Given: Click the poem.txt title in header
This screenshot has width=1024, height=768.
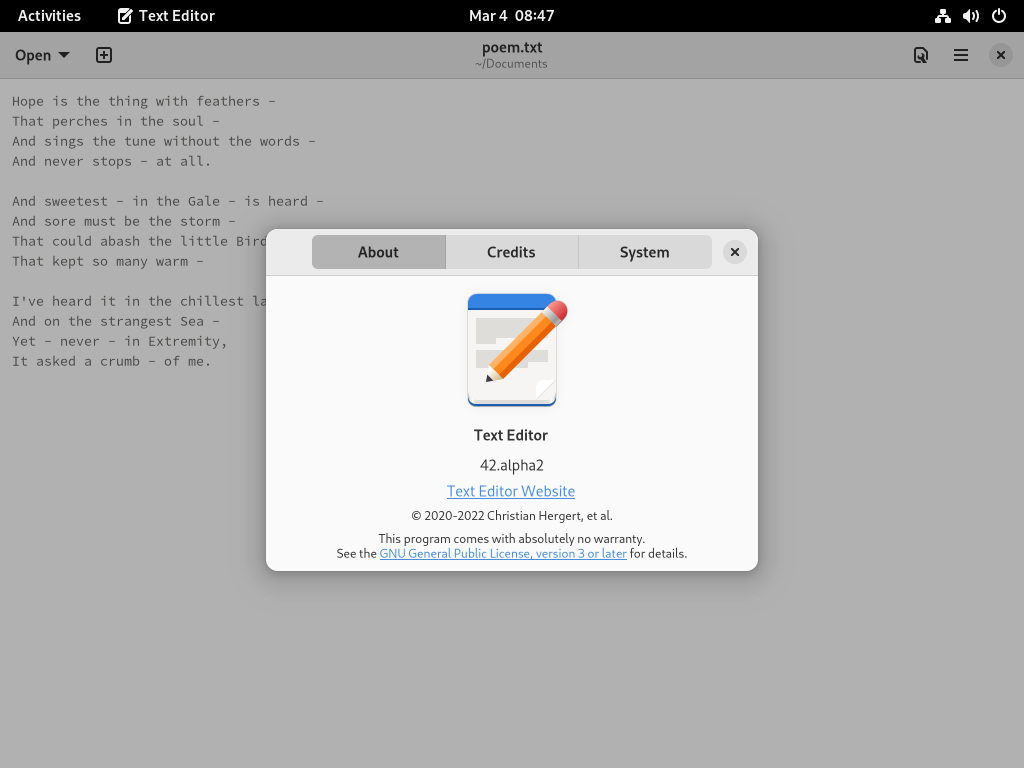Looking at the screenshot, I should tap(512, 47).
